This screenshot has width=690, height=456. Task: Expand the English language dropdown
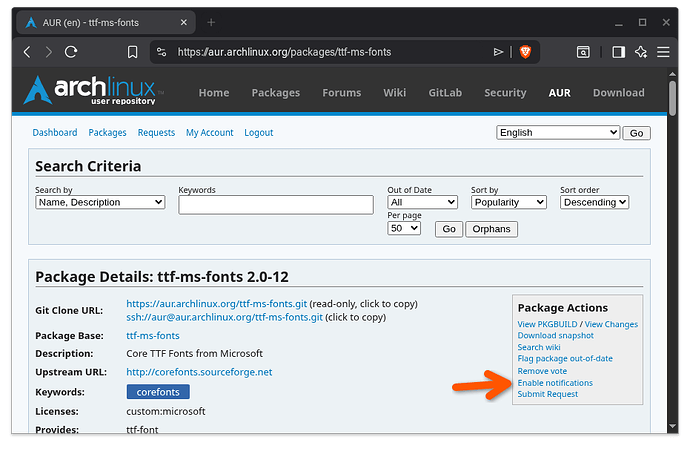click(558, 132)
